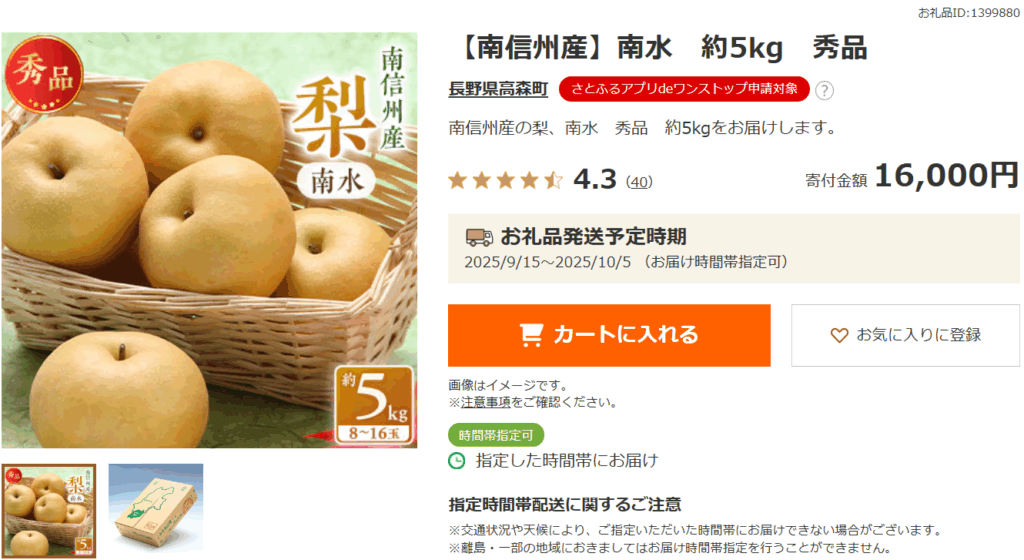Click the 約5kg badge on main image
The height and width of the screenshot is (560, 1024).
(x=374, y=405)
